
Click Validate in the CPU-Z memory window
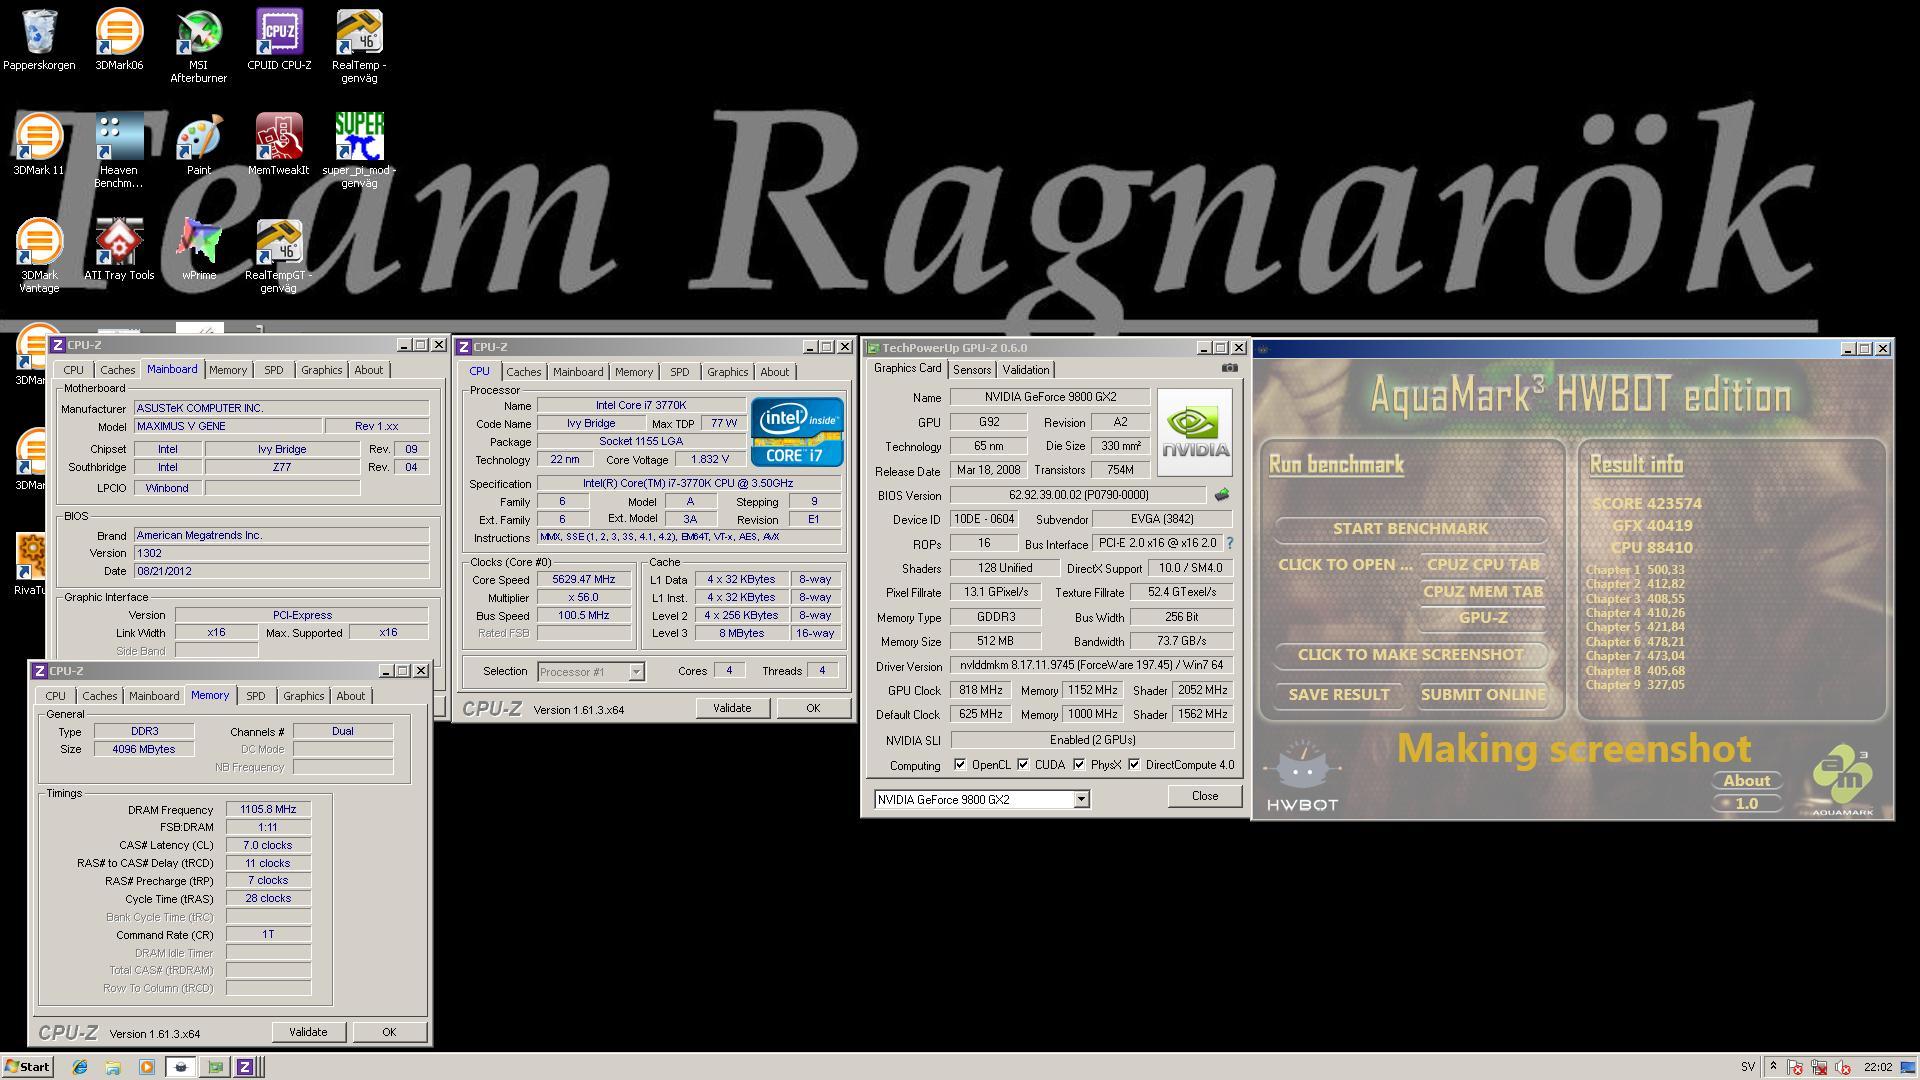[308, 1032]
